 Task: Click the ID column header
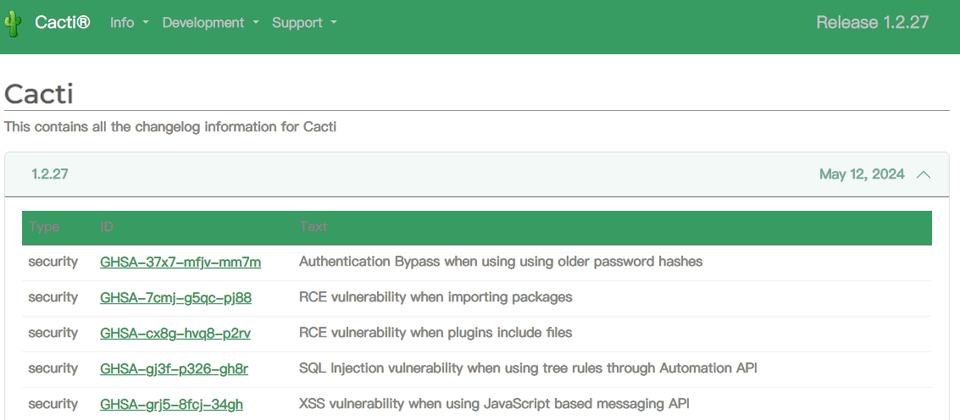pos(107,227)
